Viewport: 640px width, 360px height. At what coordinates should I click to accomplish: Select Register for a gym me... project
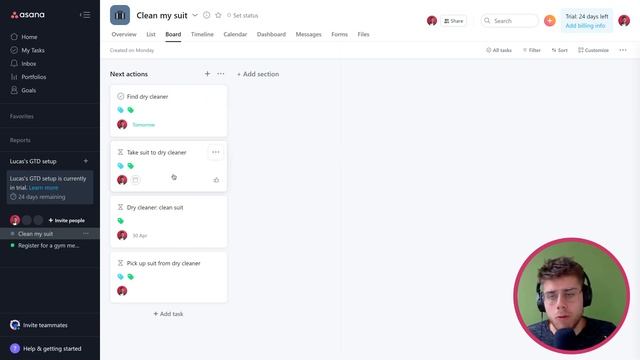[x=48, y=246]
